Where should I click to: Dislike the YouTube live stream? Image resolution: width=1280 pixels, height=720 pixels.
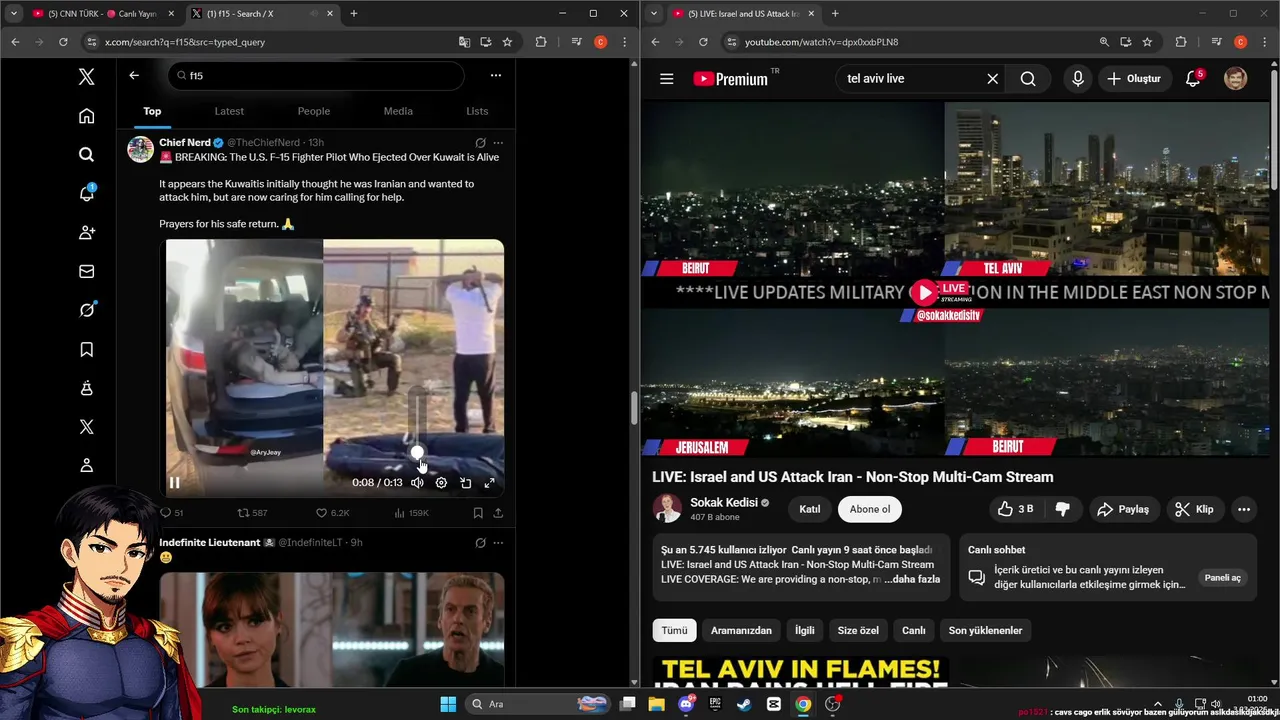(x=1062, y=509)
